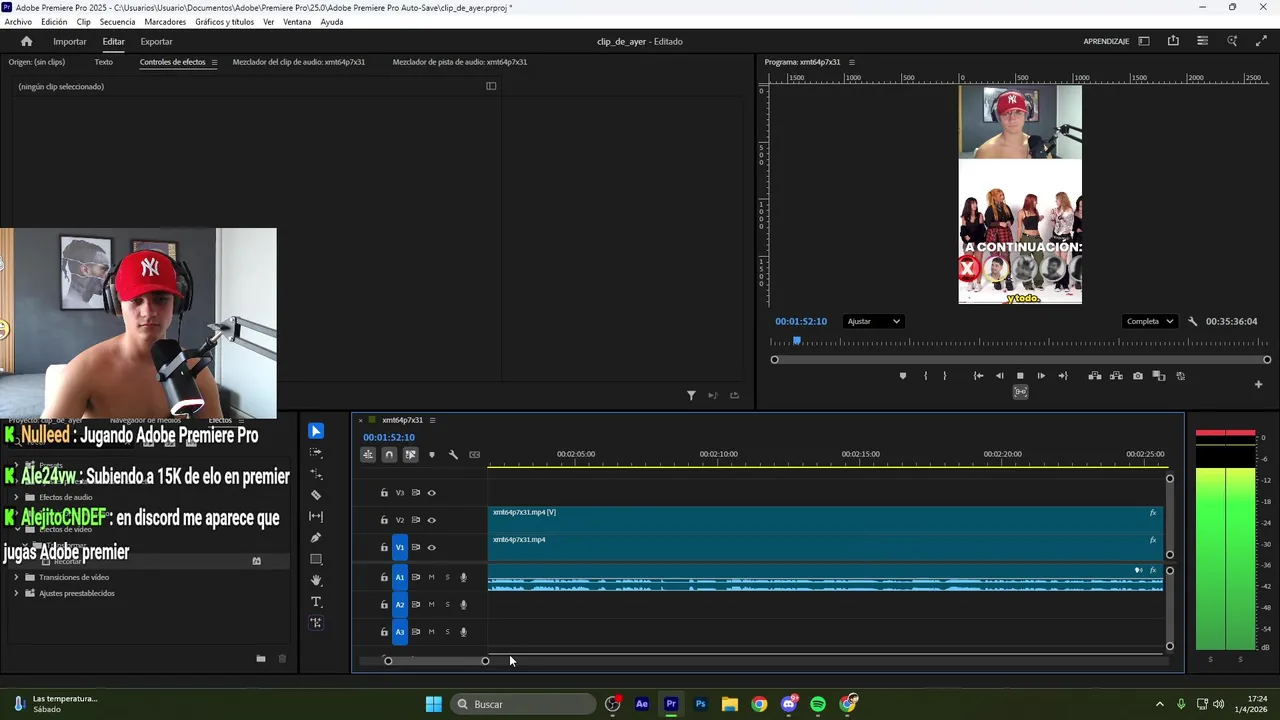Open Controles de efectos panel menu
The height and width of the screenshot is (720, 1280).
coord(214,62)
